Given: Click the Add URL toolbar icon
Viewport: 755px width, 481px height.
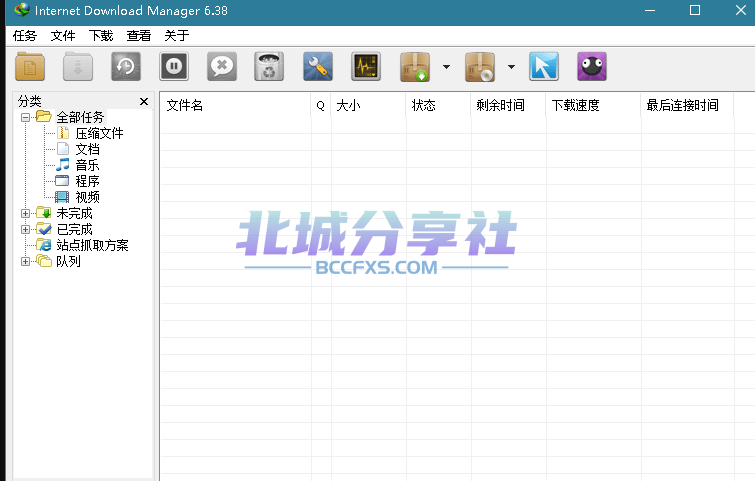Looking at the screenshot, I should (x=30, y=67).
